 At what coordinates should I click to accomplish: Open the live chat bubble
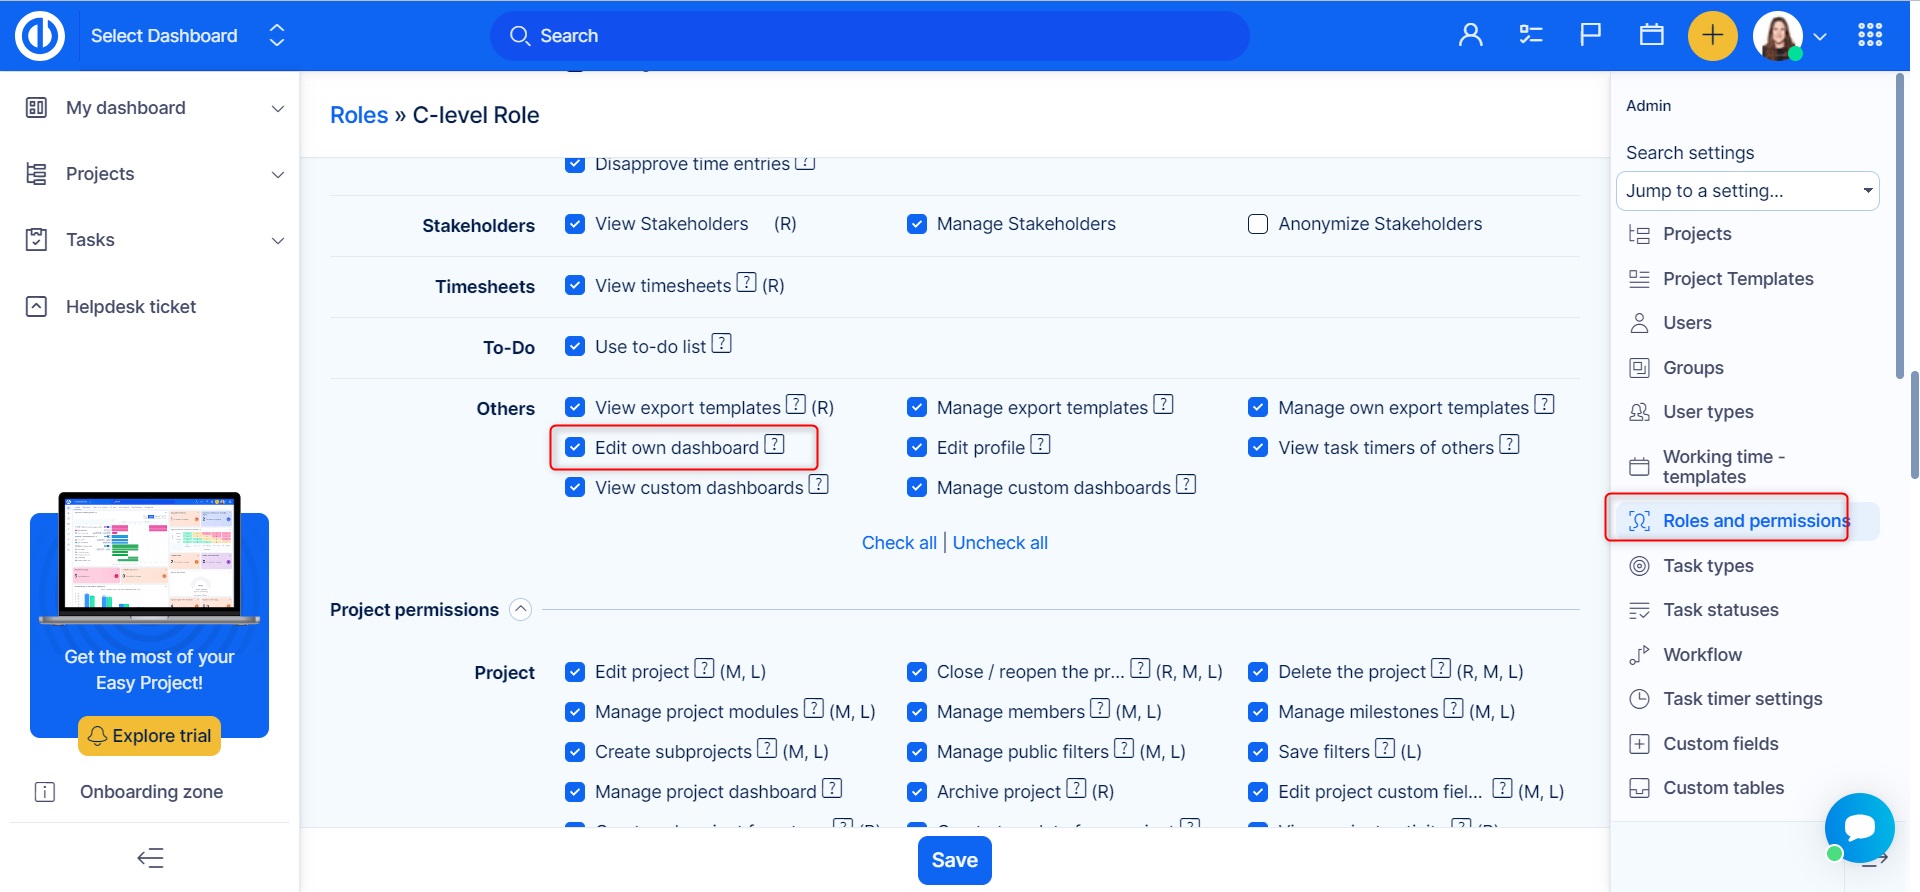[x=1858, y=827]
